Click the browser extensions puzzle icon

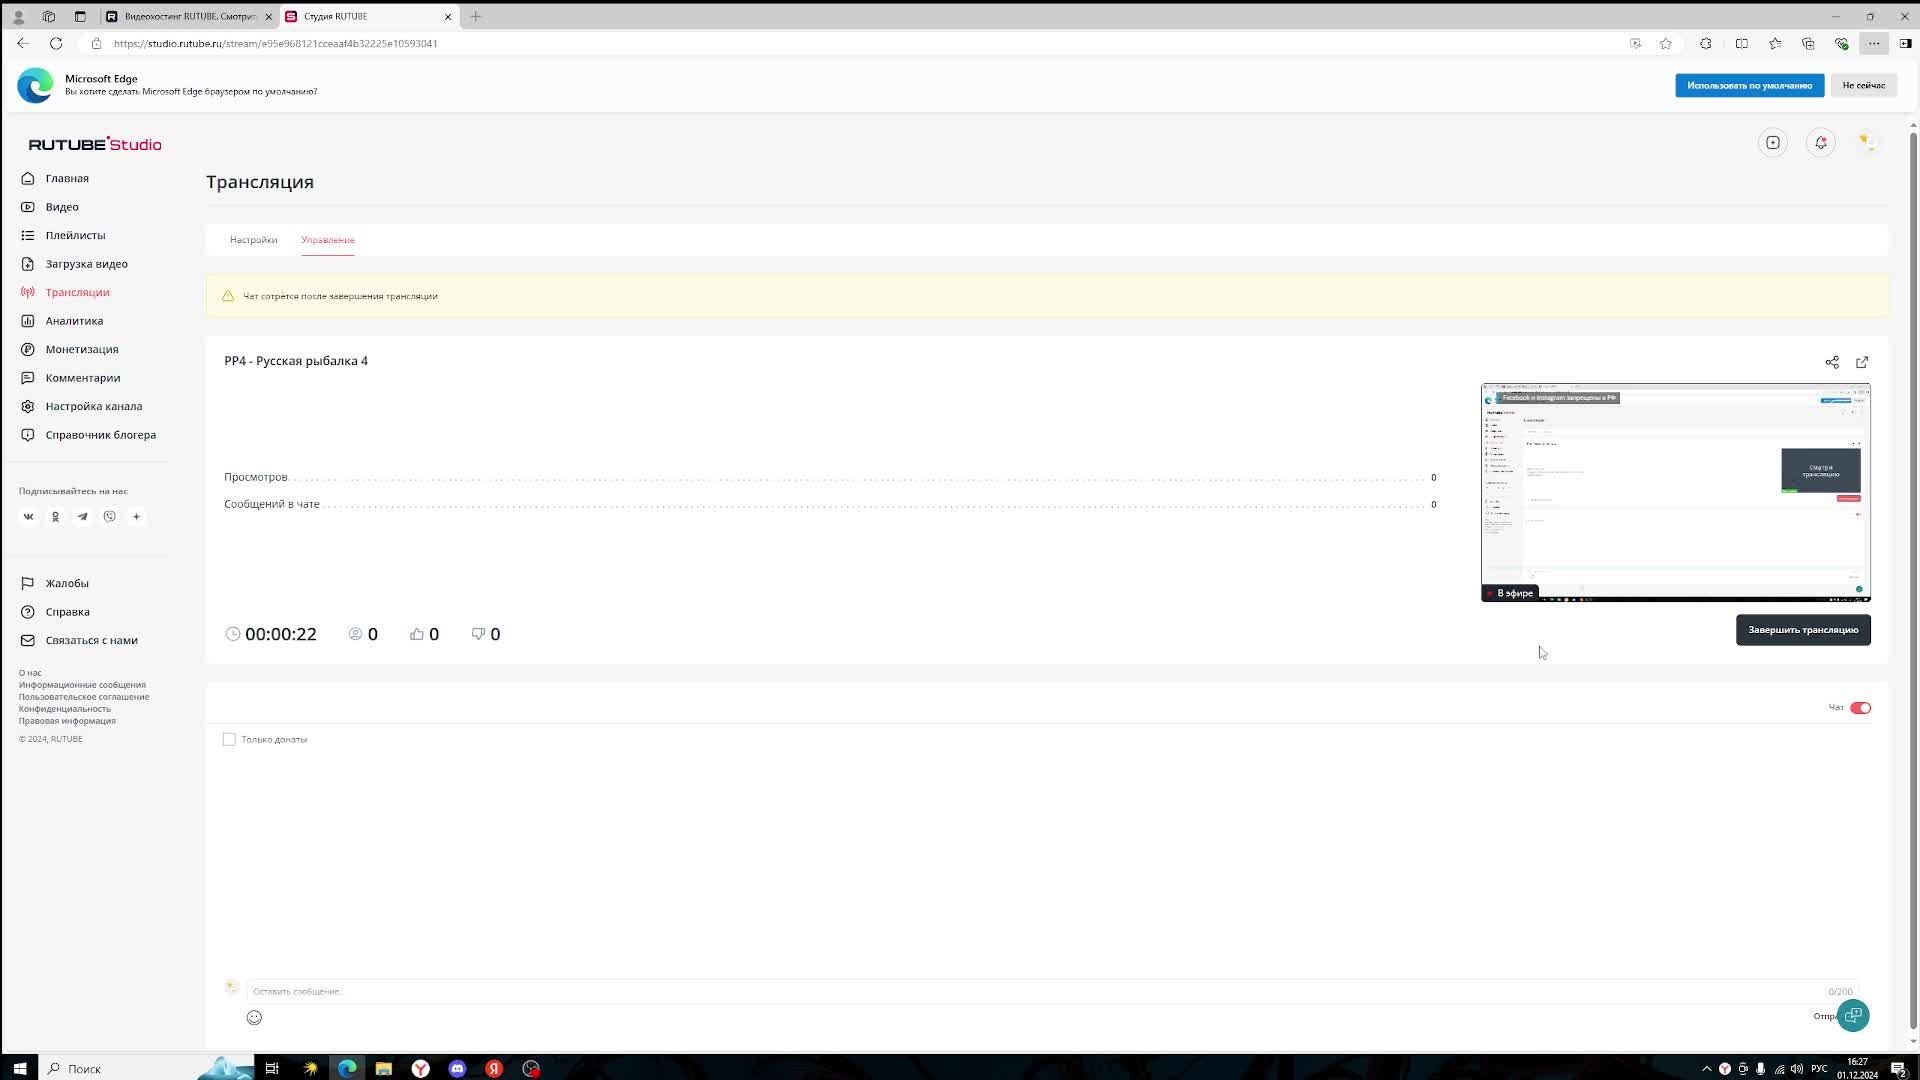[1706, 43]
